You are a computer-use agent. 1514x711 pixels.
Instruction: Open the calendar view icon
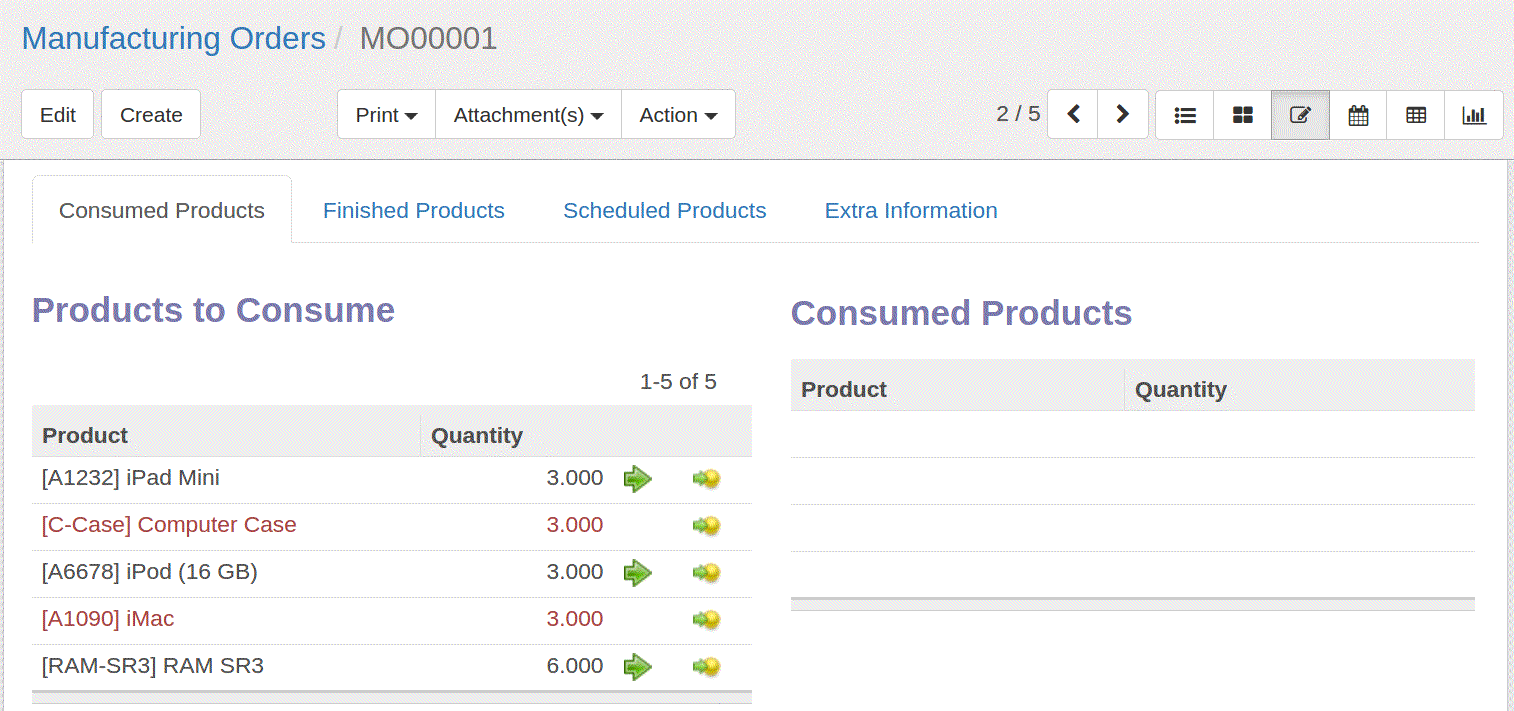coord(1358,115)
